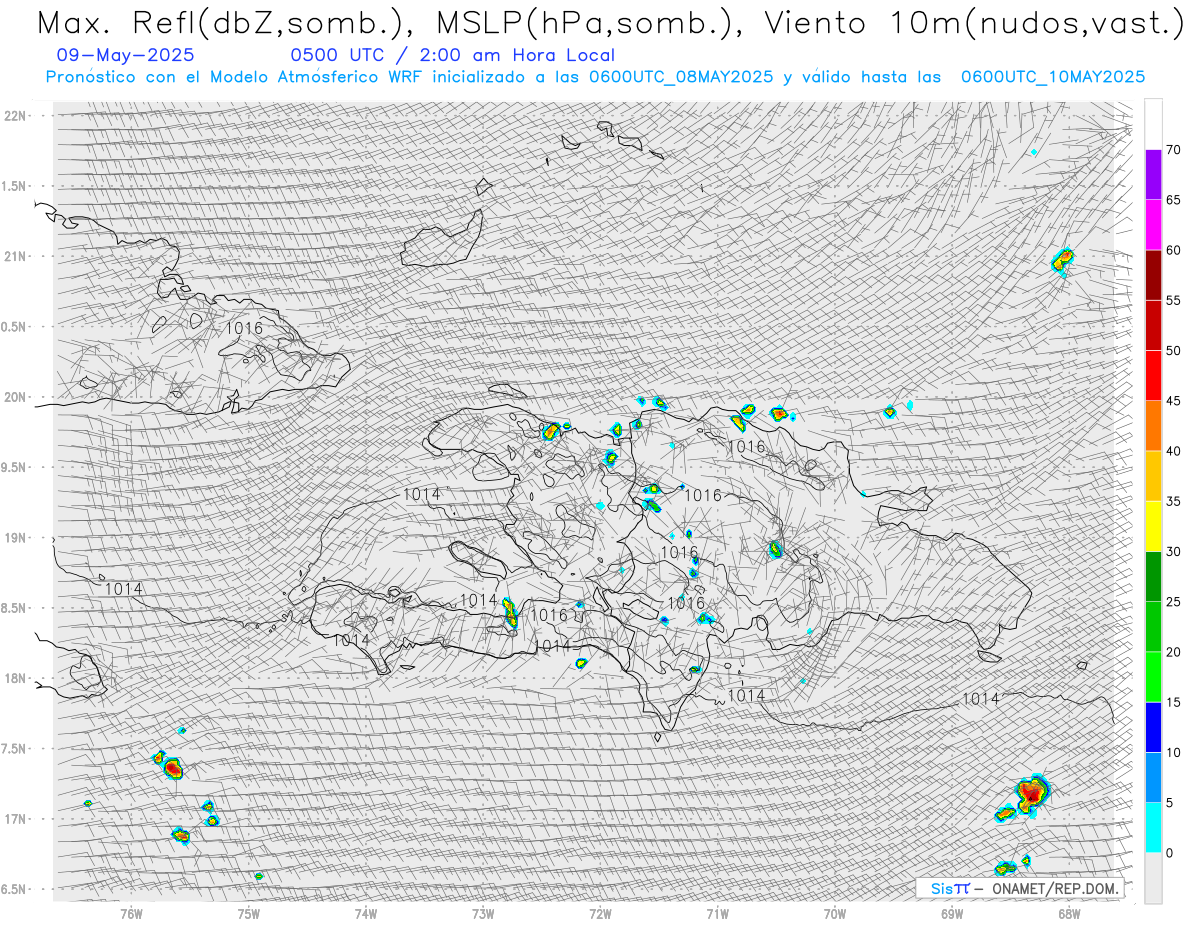Click the clipped latitude axis label 6.5N

15,889
